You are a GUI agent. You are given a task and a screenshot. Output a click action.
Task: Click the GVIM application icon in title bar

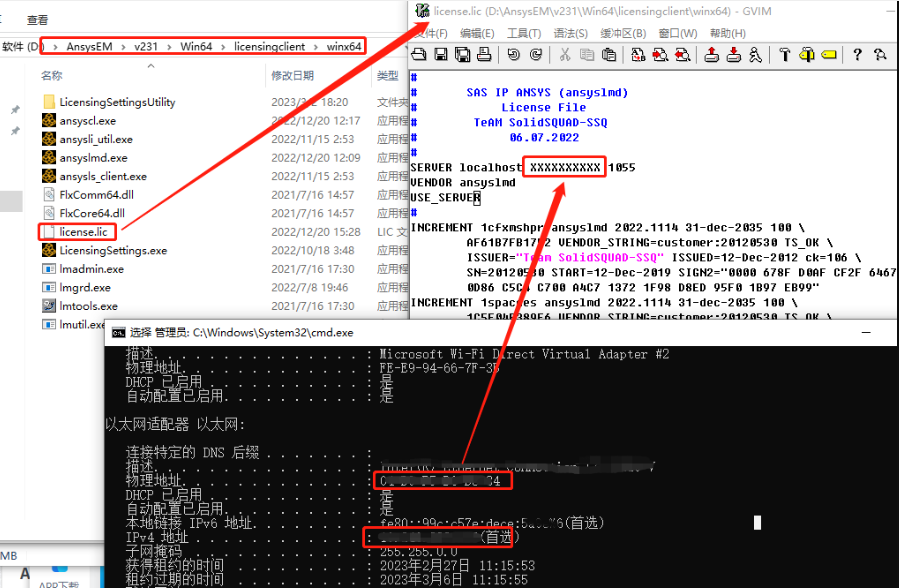pos(422,11)
